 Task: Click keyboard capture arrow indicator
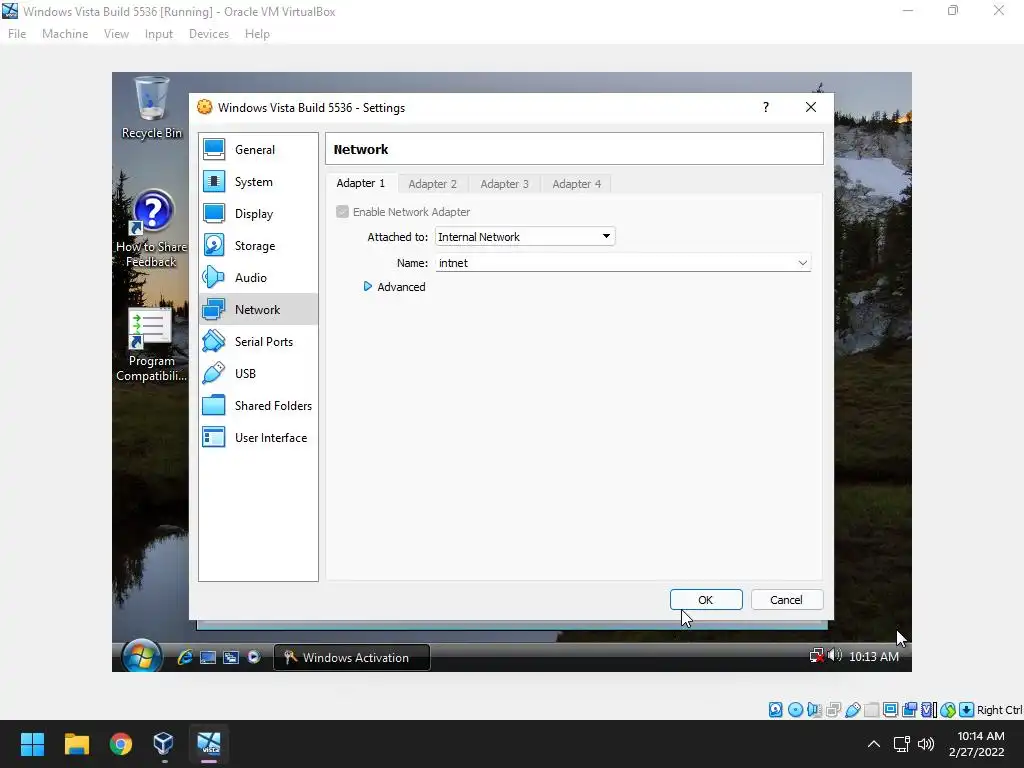tap(967, 710)
